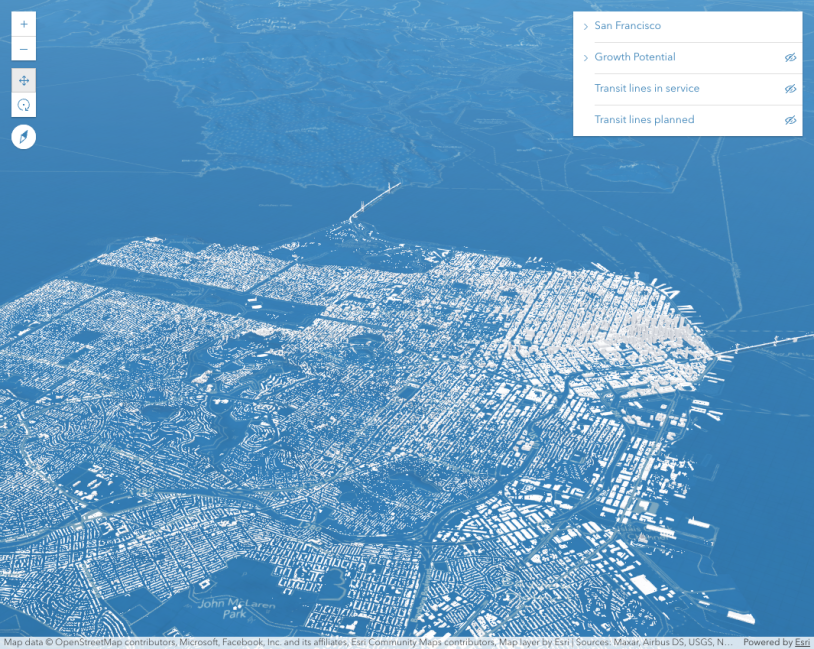Toggle visibility of Transit lines in service
The width and height of the screenshot is (814, 649).
click(x=789, y=89)
